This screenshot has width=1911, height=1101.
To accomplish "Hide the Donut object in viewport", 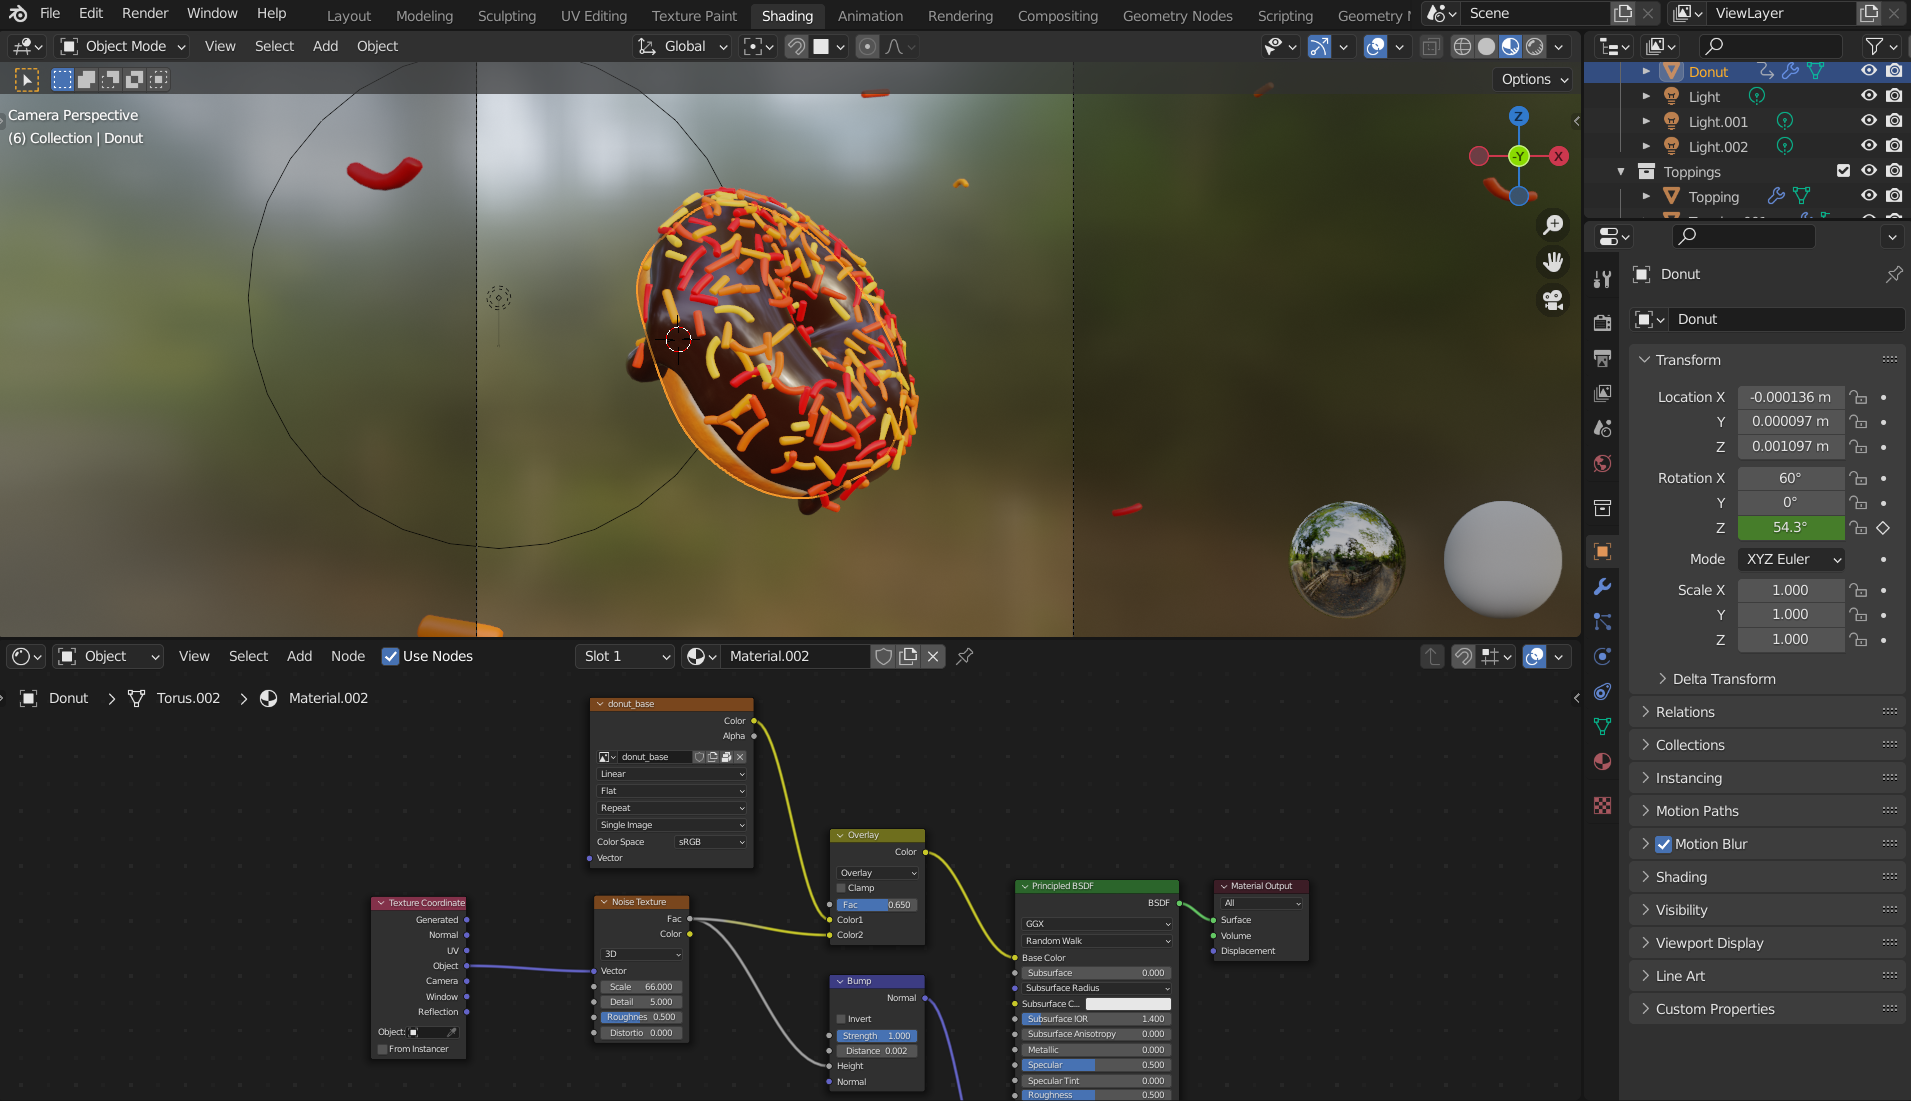I will (x=1868, y=71).
